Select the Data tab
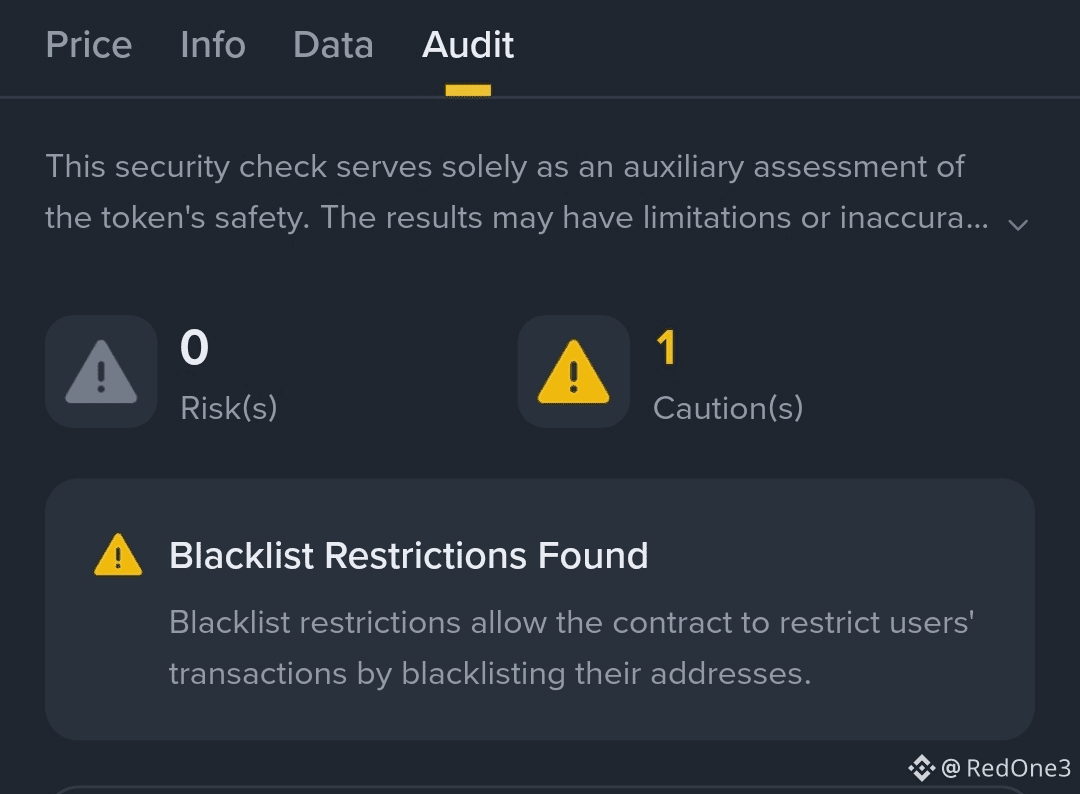Viewport: 1080px width, 794px height. 333,45
